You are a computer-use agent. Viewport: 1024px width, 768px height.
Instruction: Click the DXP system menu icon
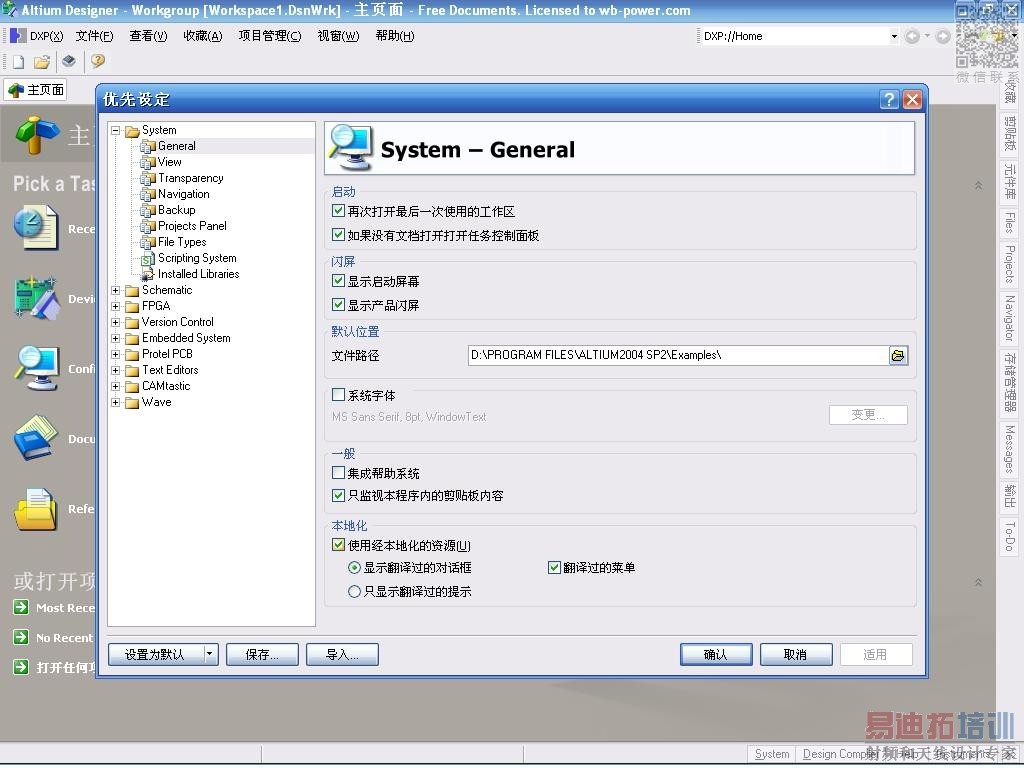[x=18, y=36]
